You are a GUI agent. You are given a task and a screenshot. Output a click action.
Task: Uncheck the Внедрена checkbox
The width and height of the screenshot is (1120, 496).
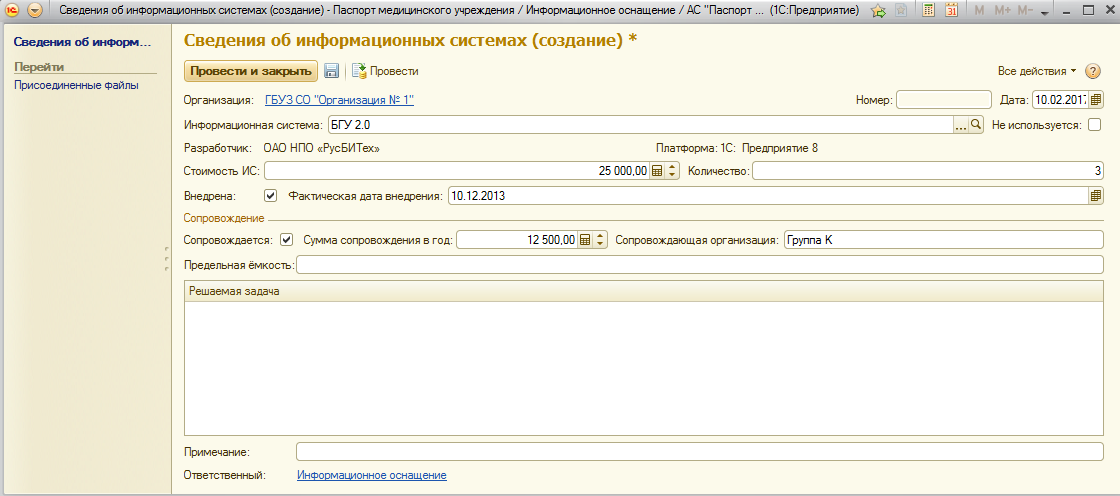[270, 196]
